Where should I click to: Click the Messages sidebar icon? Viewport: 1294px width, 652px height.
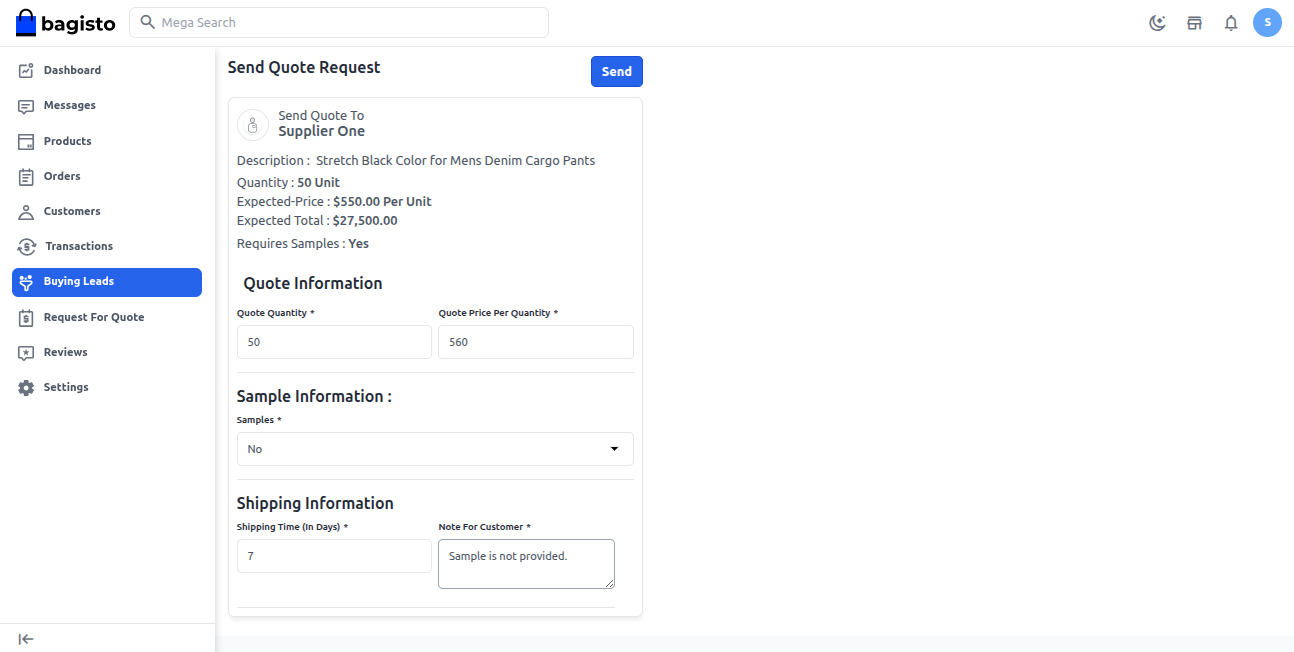(26, 106)
